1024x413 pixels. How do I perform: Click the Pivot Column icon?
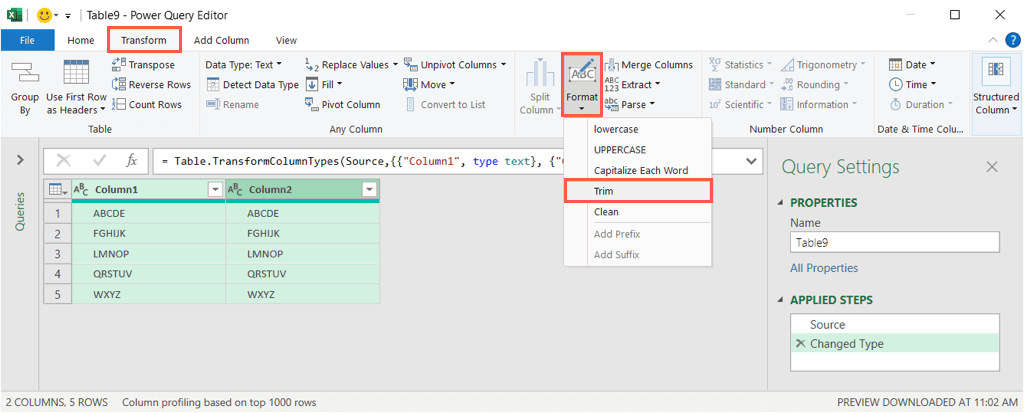coord(312,105)
